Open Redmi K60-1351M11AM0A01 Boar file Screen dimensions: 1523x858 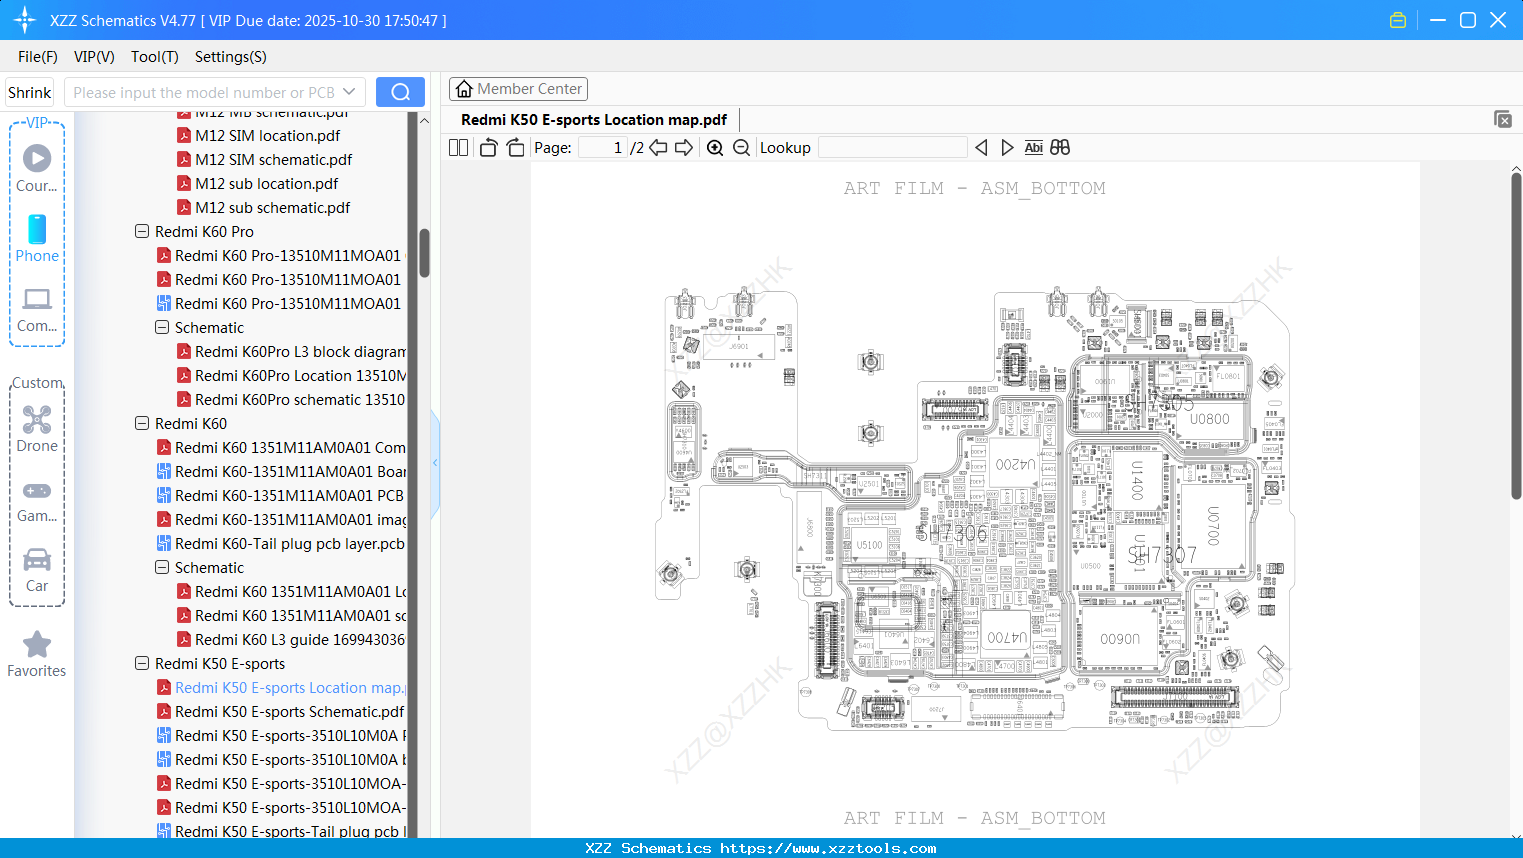point(282,471)
